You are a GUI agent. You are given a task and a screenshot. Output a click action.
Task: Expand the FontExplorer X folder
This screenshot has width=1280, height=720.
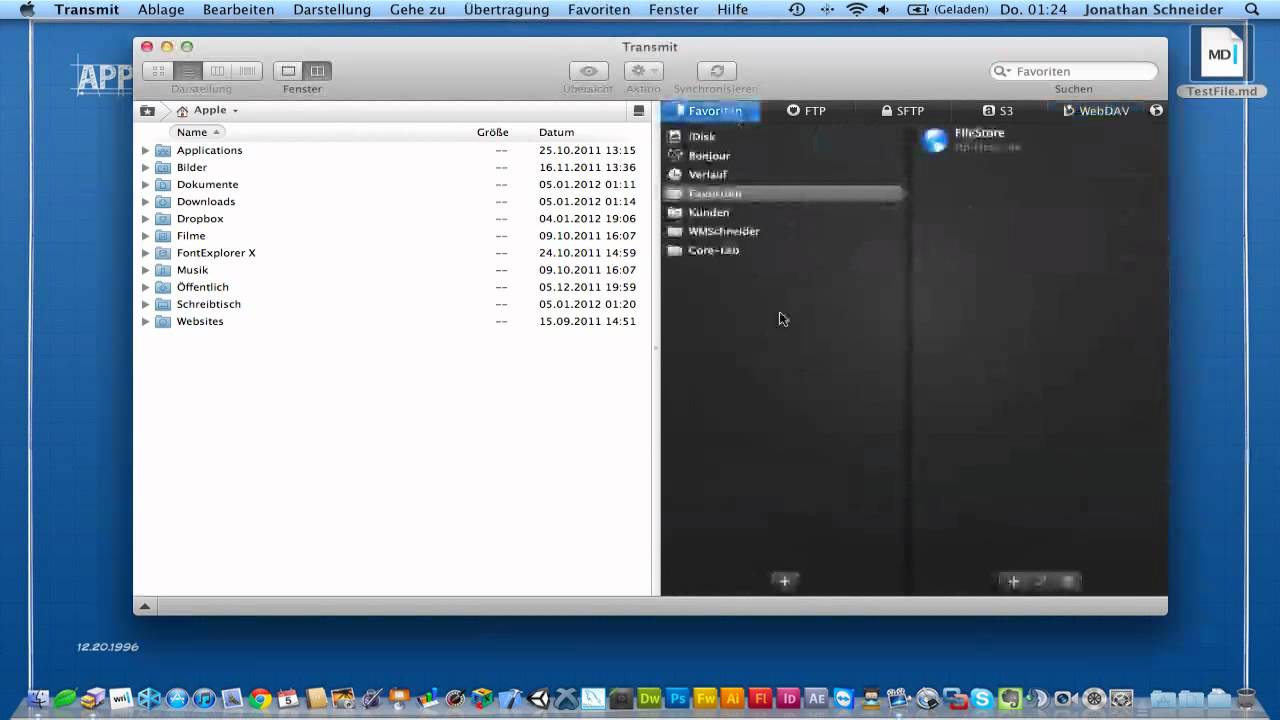[x=145, y=253]
